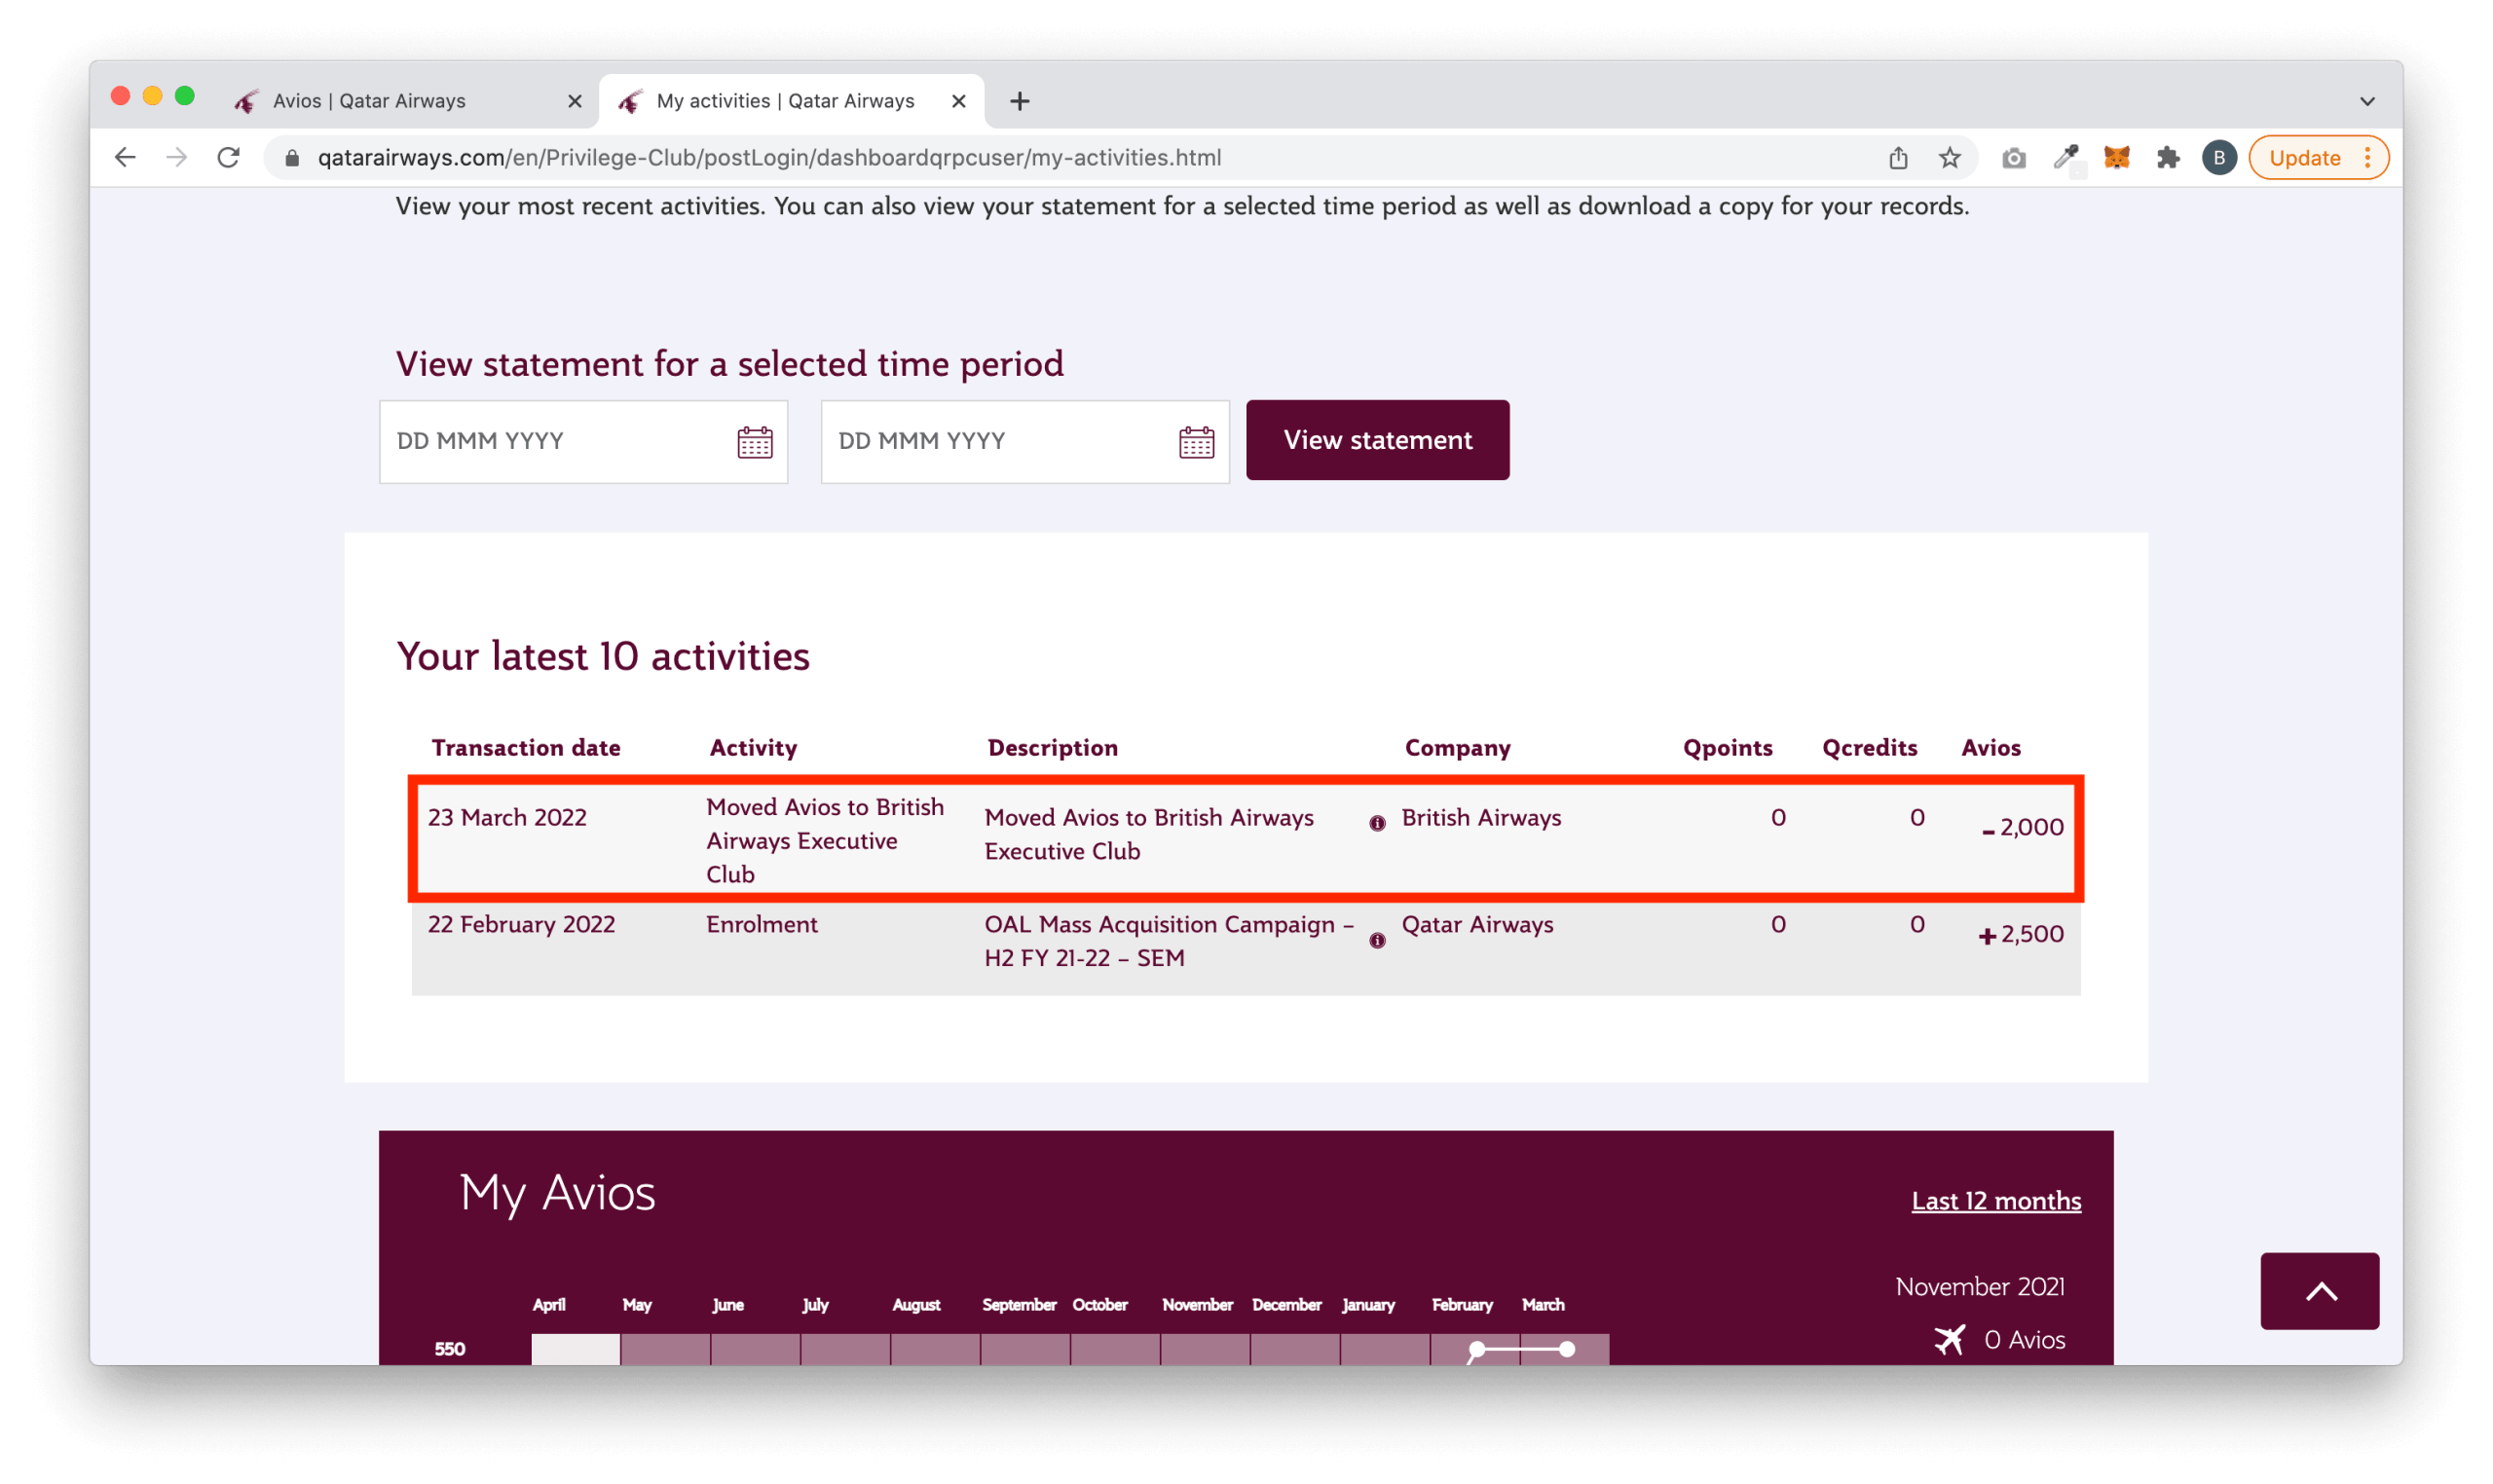Screen dimensions: 2493x1484
Task: Click the Qpoints column header
Action: click(1726, 748)
